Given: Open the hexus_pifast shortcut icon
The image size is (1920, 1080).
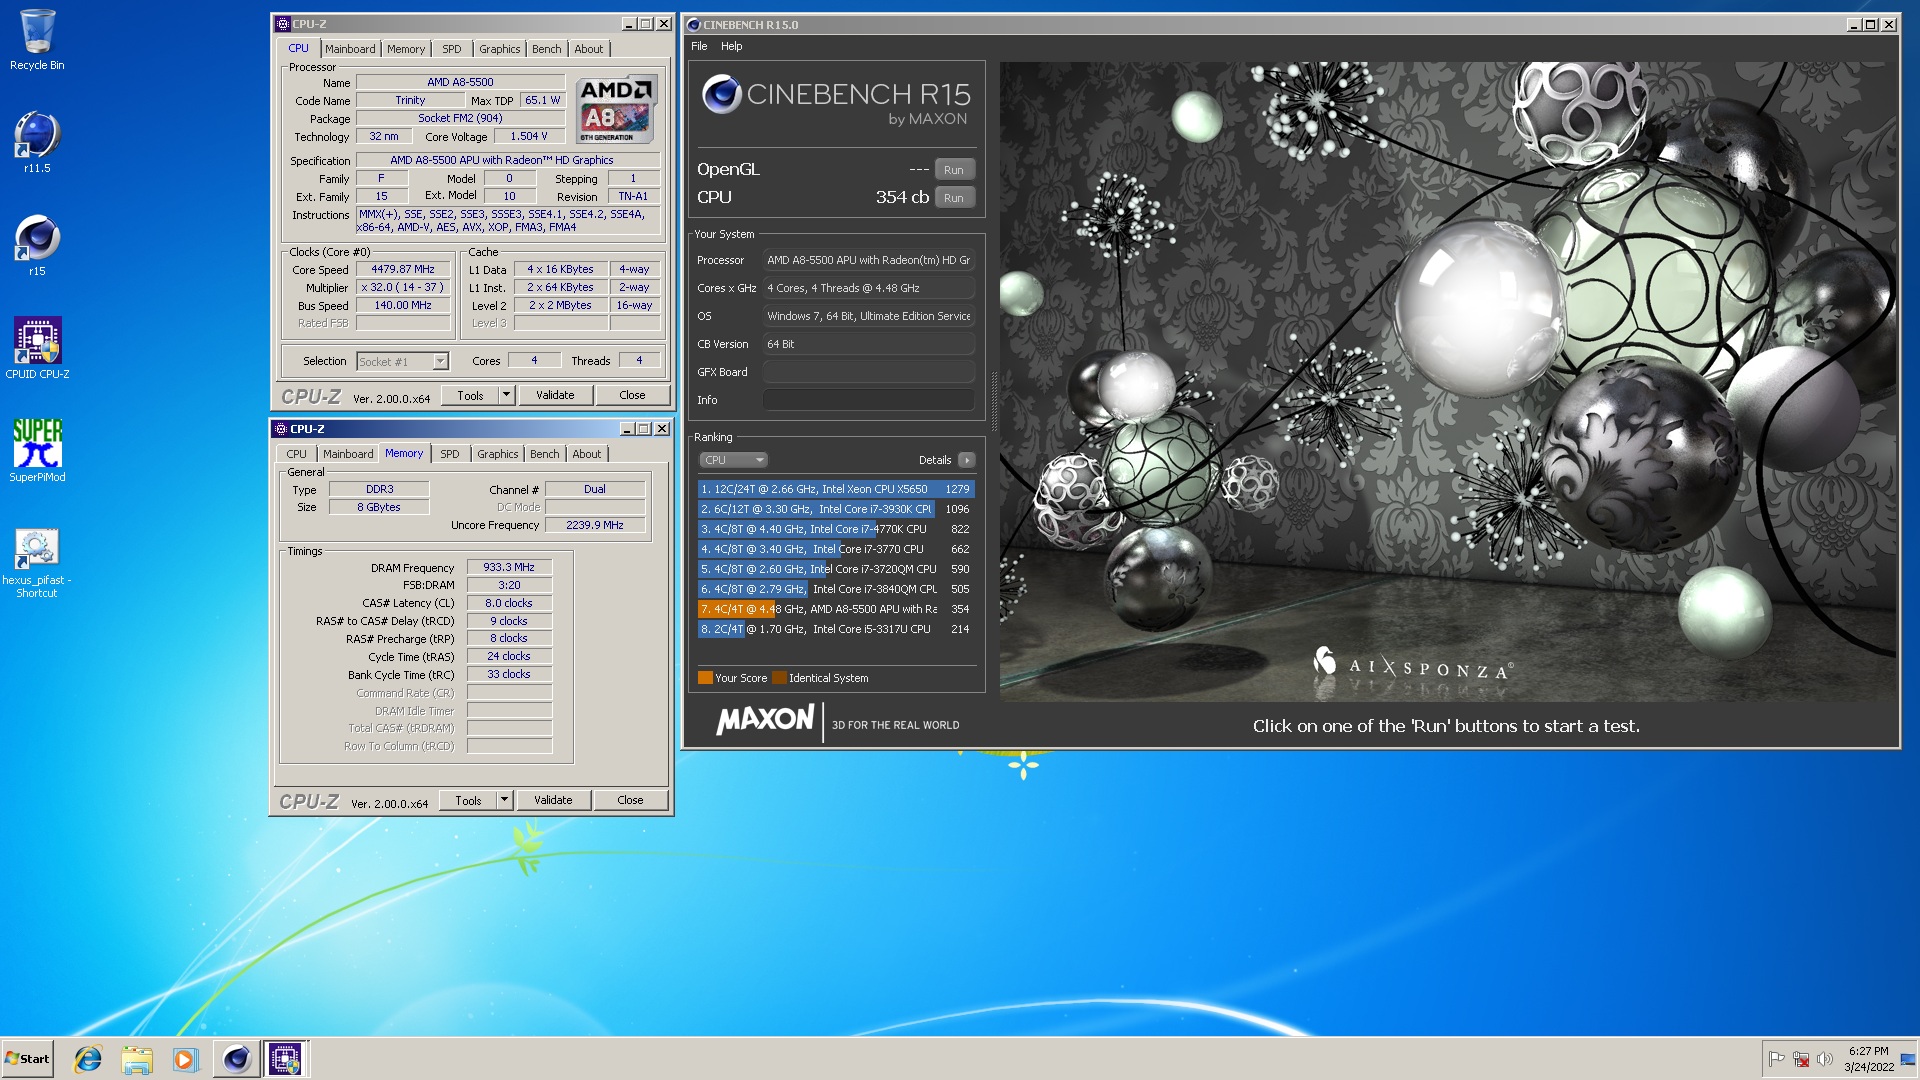Looking at the screenshot, I should tap(37, 563).
